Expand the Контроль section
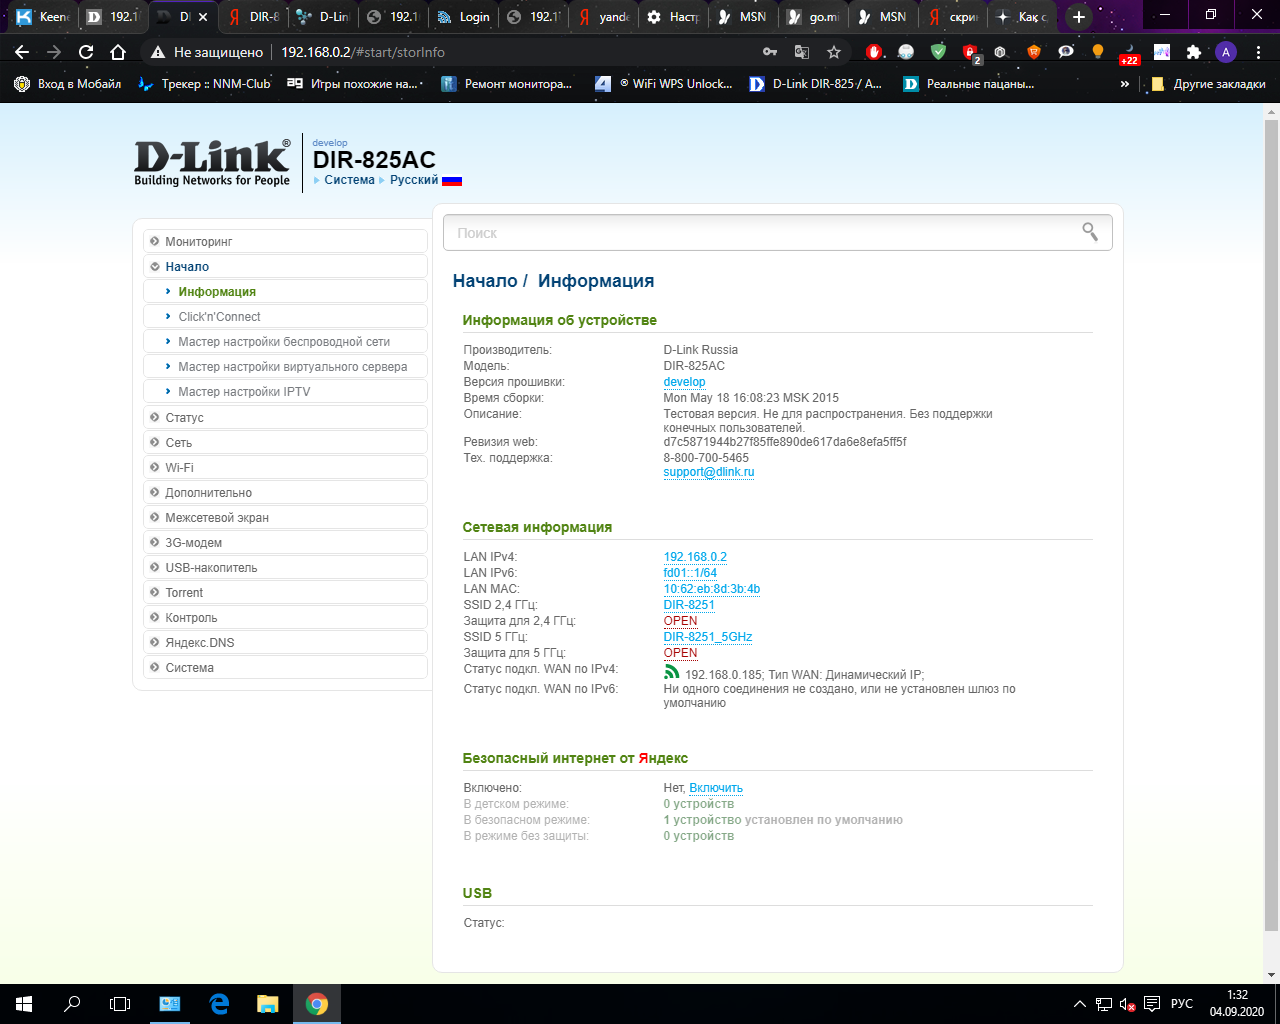 pos(285,618)
